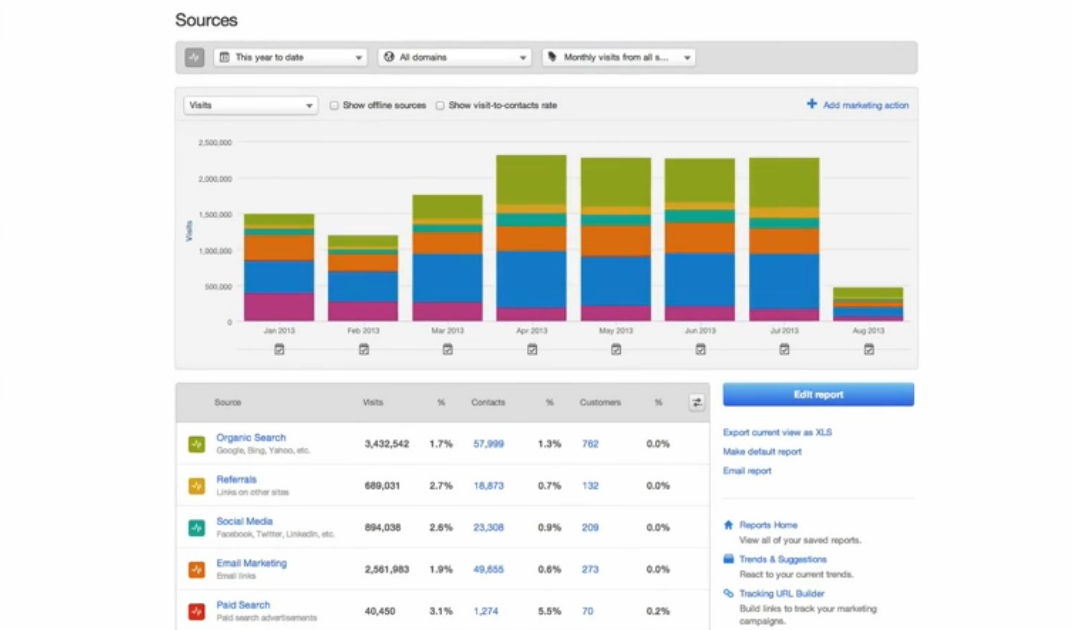Click the green segment of Apr 2013 bar
The height and width of the screenshot is (630, 1072).
(x=531, y=180)
